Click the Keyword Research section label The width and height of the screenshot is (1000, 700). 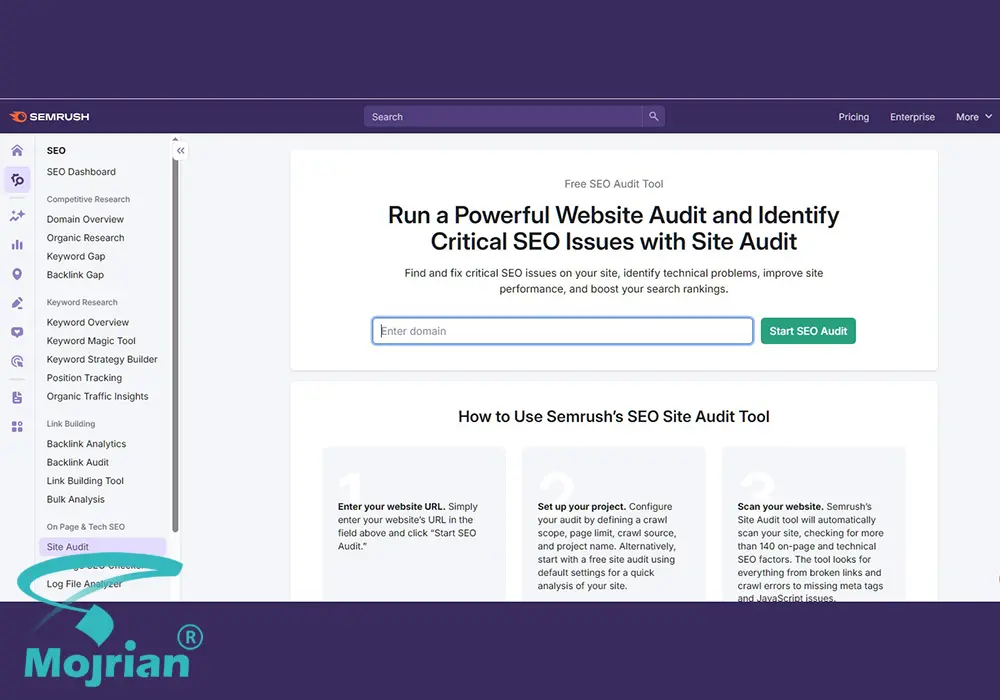coord(82,303)
